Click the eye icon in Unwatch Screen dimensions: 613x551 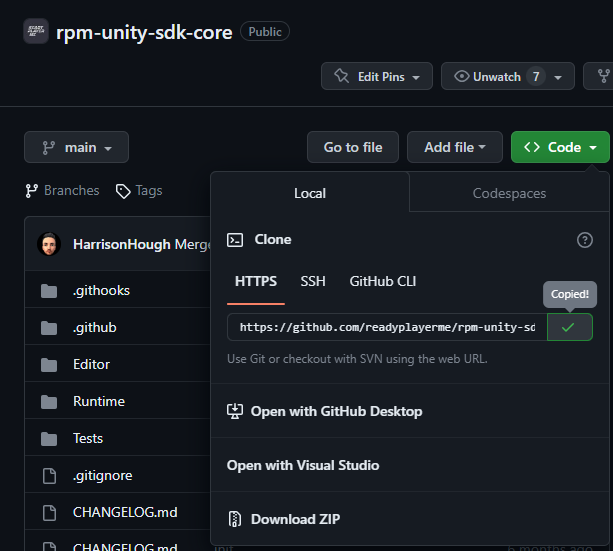(461, 76)
